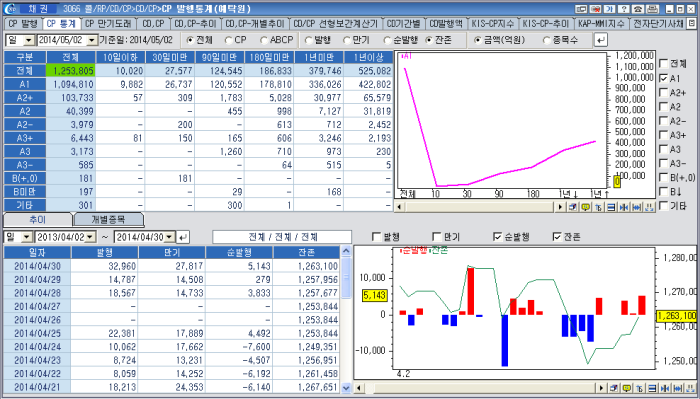The image size is (700, 399).
Task: Click lower chart settings icon
Action: tap(614, 388)
